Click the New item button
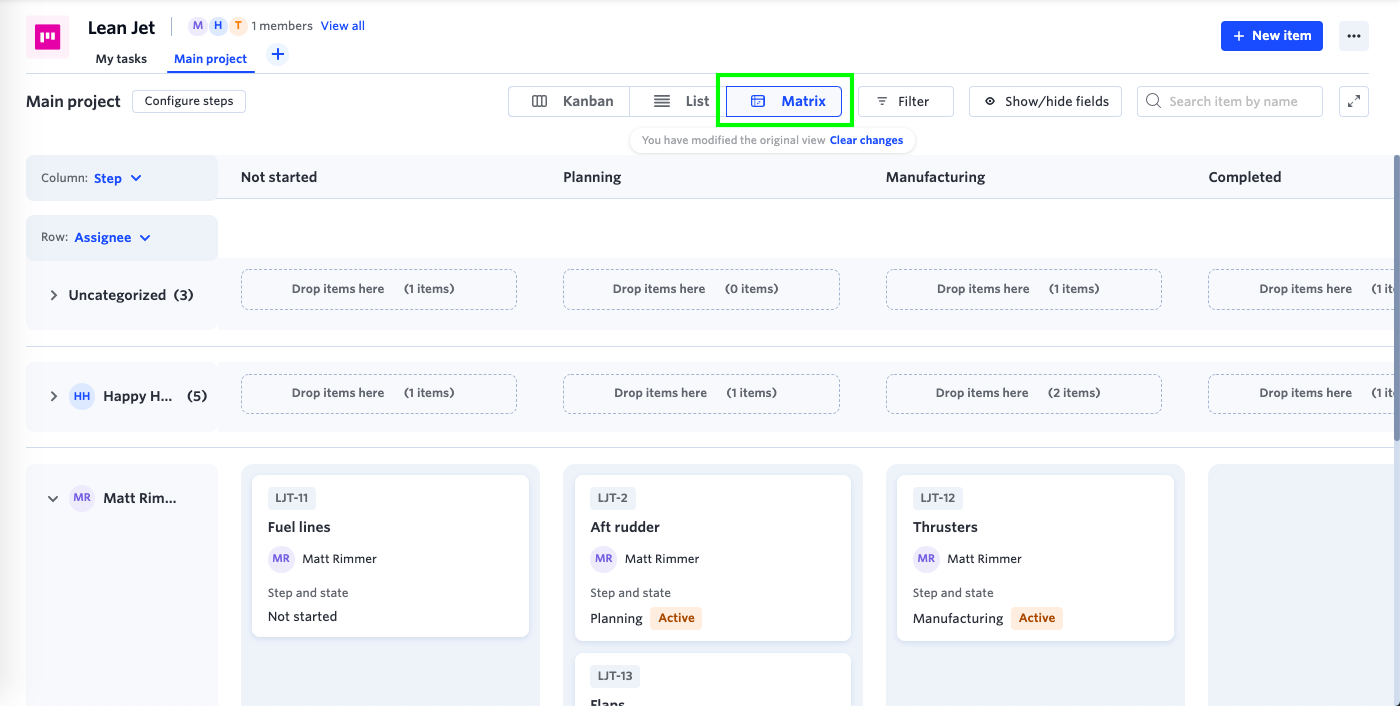The height and width of the screenshot is (706, 1400). [x=1271, y=36]
